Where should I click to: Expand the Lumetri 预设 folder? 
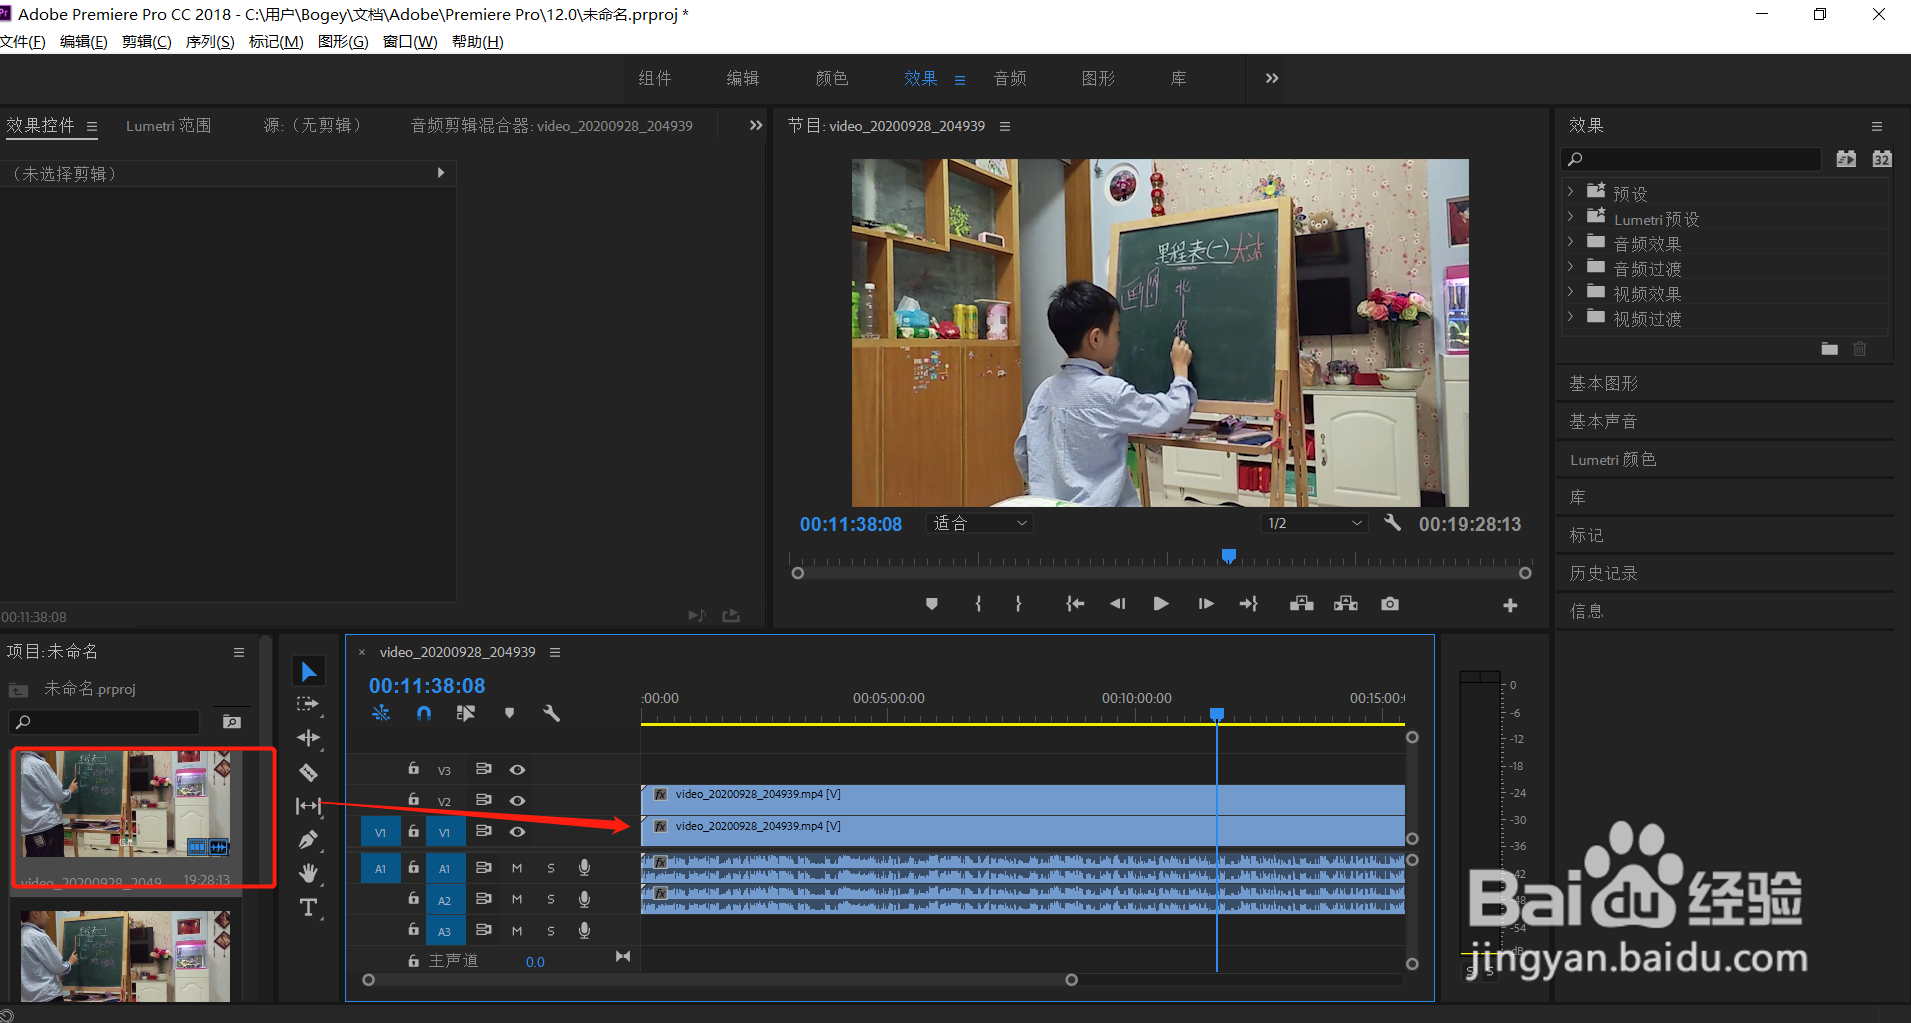[x=1571, y=216]
